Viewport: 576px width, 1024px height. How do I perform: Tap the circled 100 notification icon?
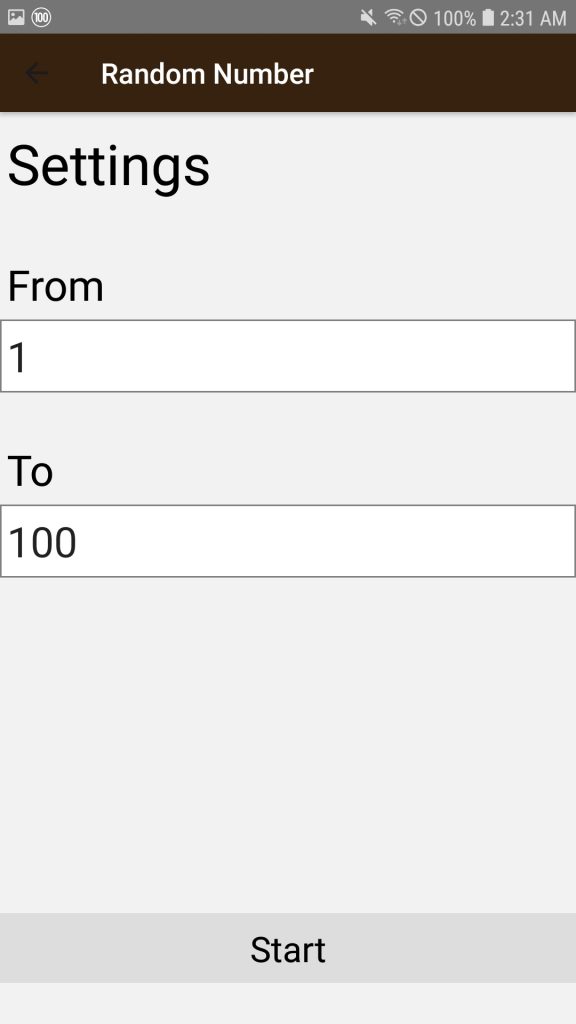point(40,16)
